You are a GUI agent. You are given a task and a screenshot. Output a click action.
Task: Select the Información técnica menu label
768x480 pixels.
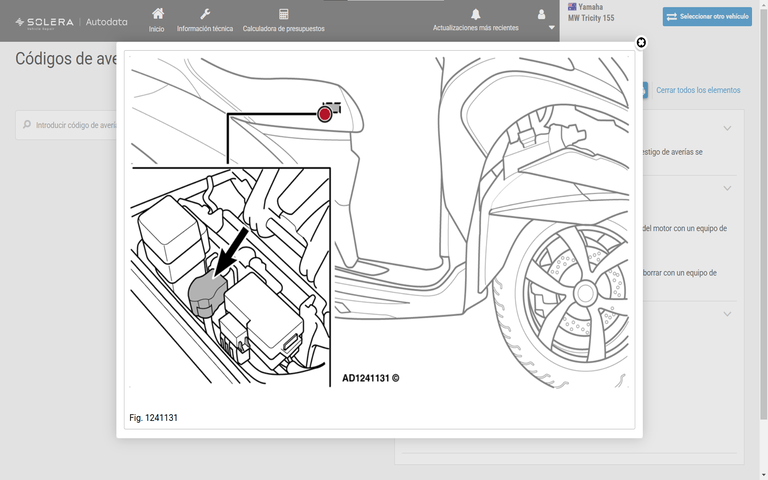coord(204,29)
